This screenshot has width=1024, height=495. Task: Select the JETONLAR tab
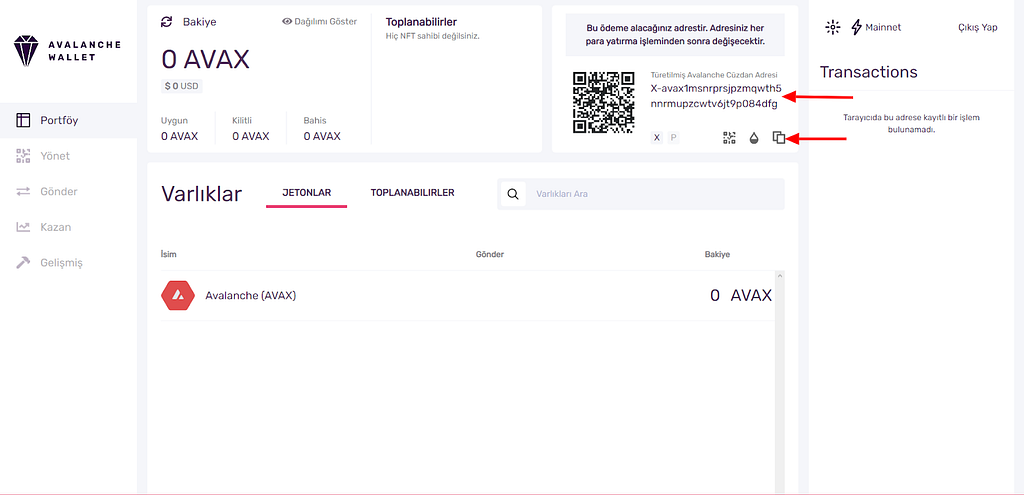pos(306,193)
